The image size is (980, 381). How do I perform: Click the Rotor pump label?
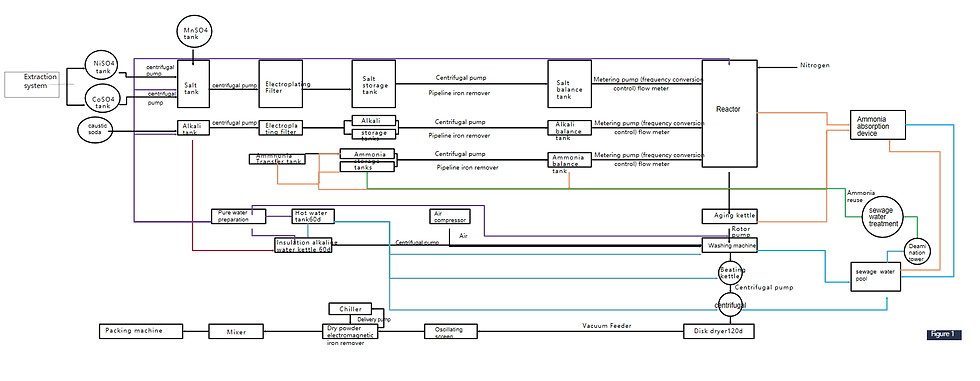(741, 232)
